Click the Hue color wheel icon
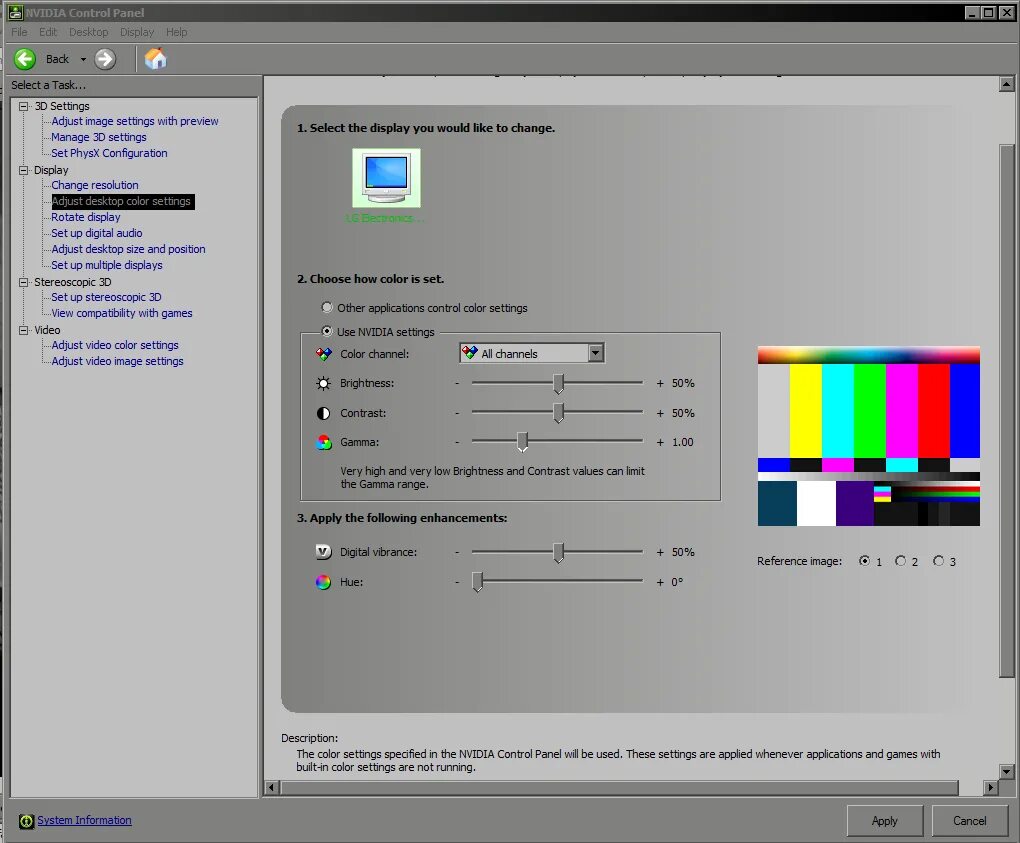 click(323, 582)
